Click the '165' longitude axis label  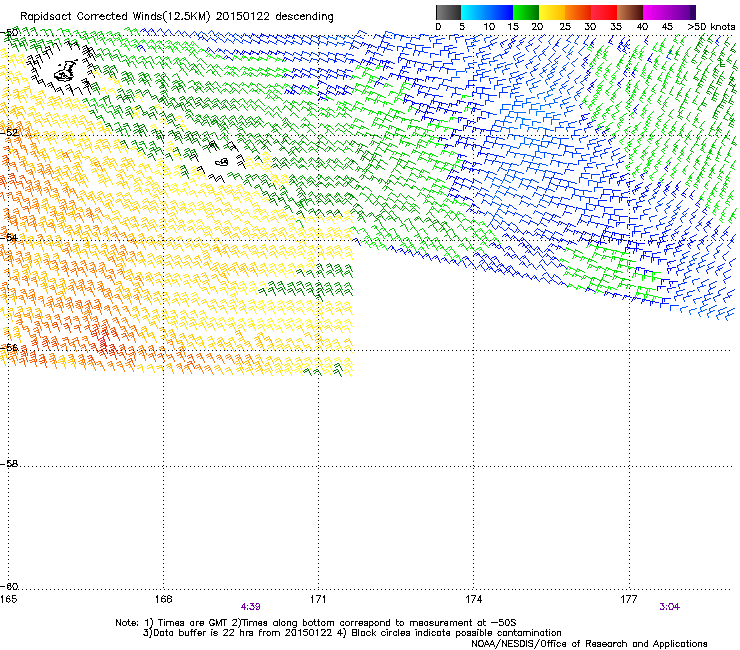point(8,599)
